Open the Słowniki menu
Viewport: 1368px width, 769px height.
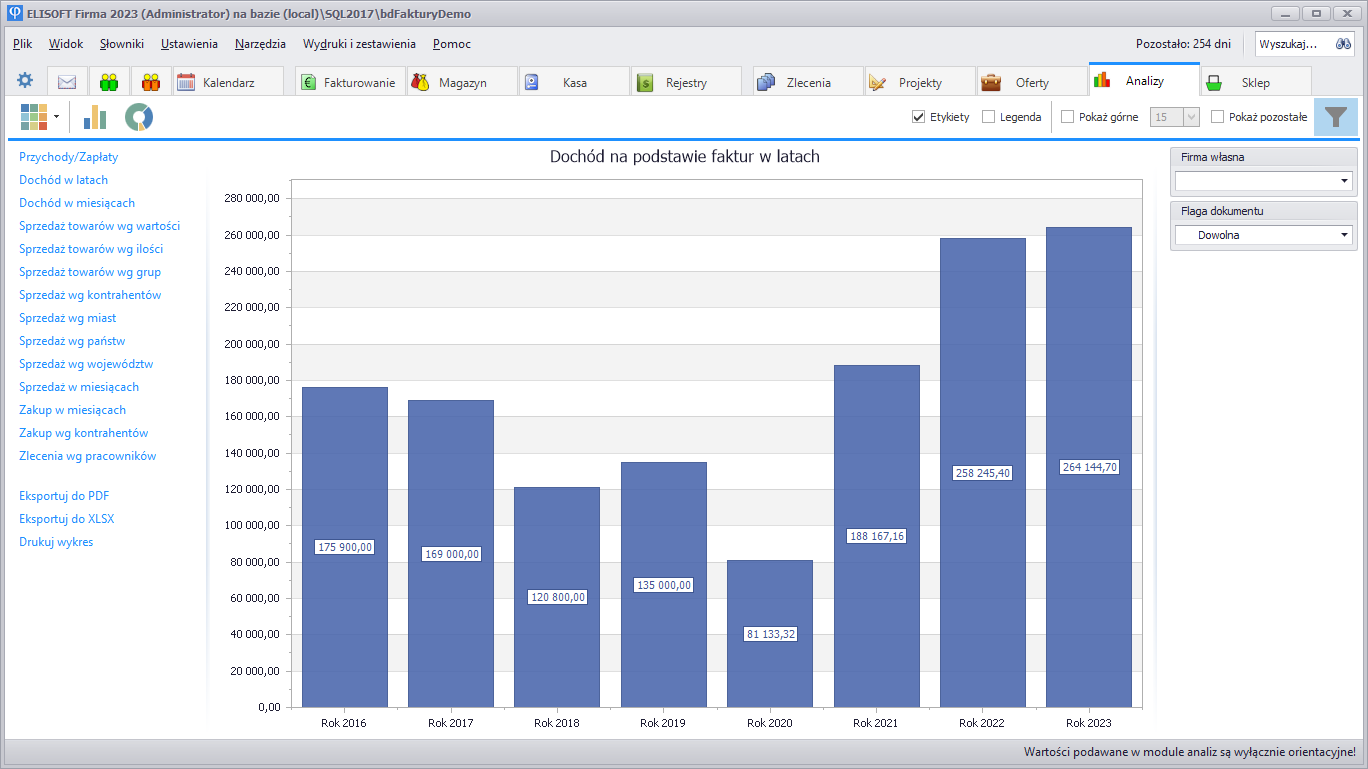click(x=122, y=44)
